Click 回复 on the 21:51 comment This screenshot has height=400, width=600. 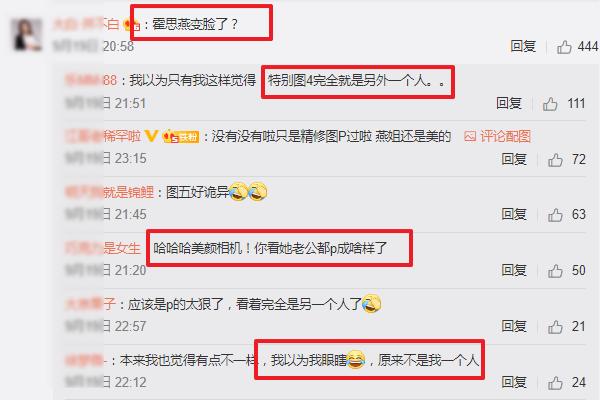(509, 103)
